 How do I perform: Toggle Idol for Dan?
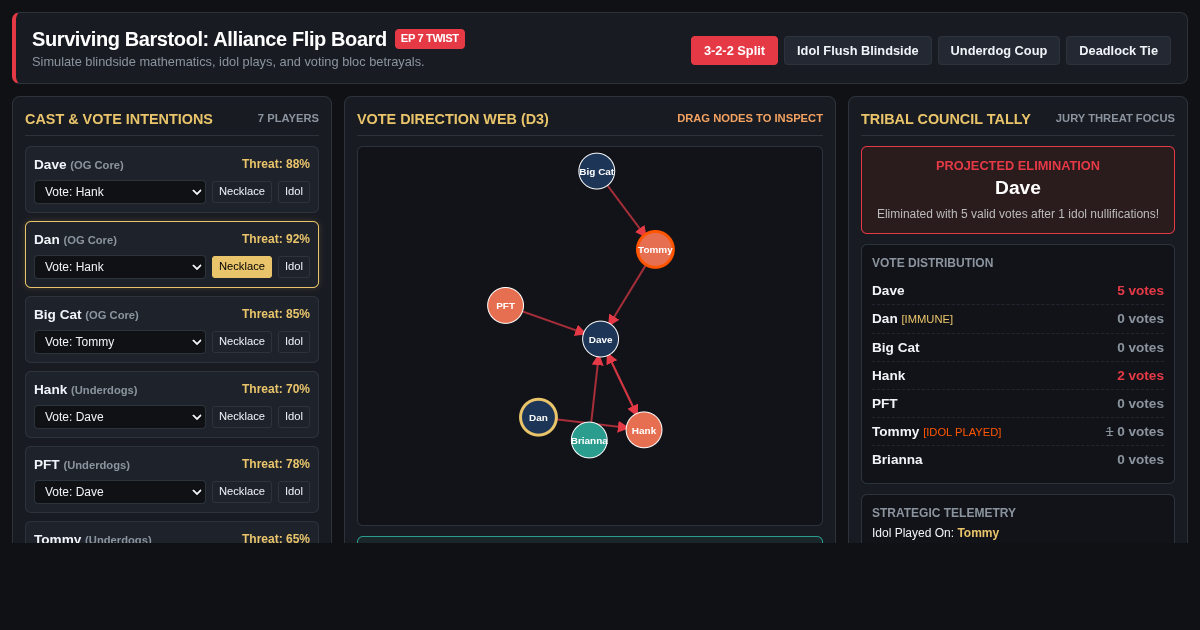click(294, 267)
